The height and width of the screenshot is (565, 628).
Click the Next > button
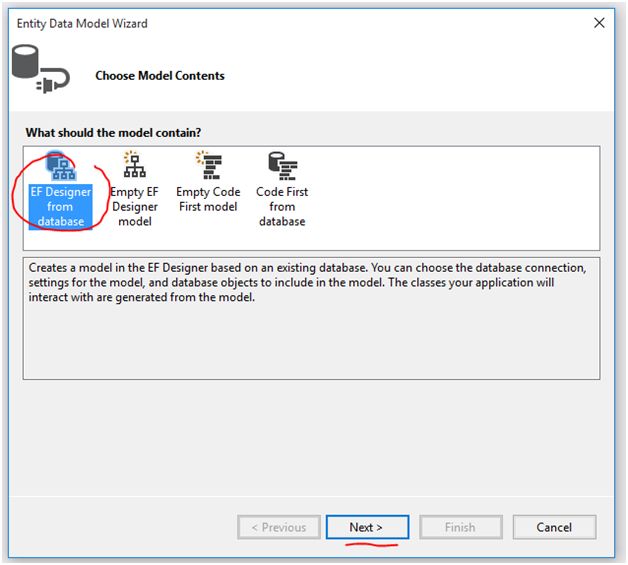367,527
